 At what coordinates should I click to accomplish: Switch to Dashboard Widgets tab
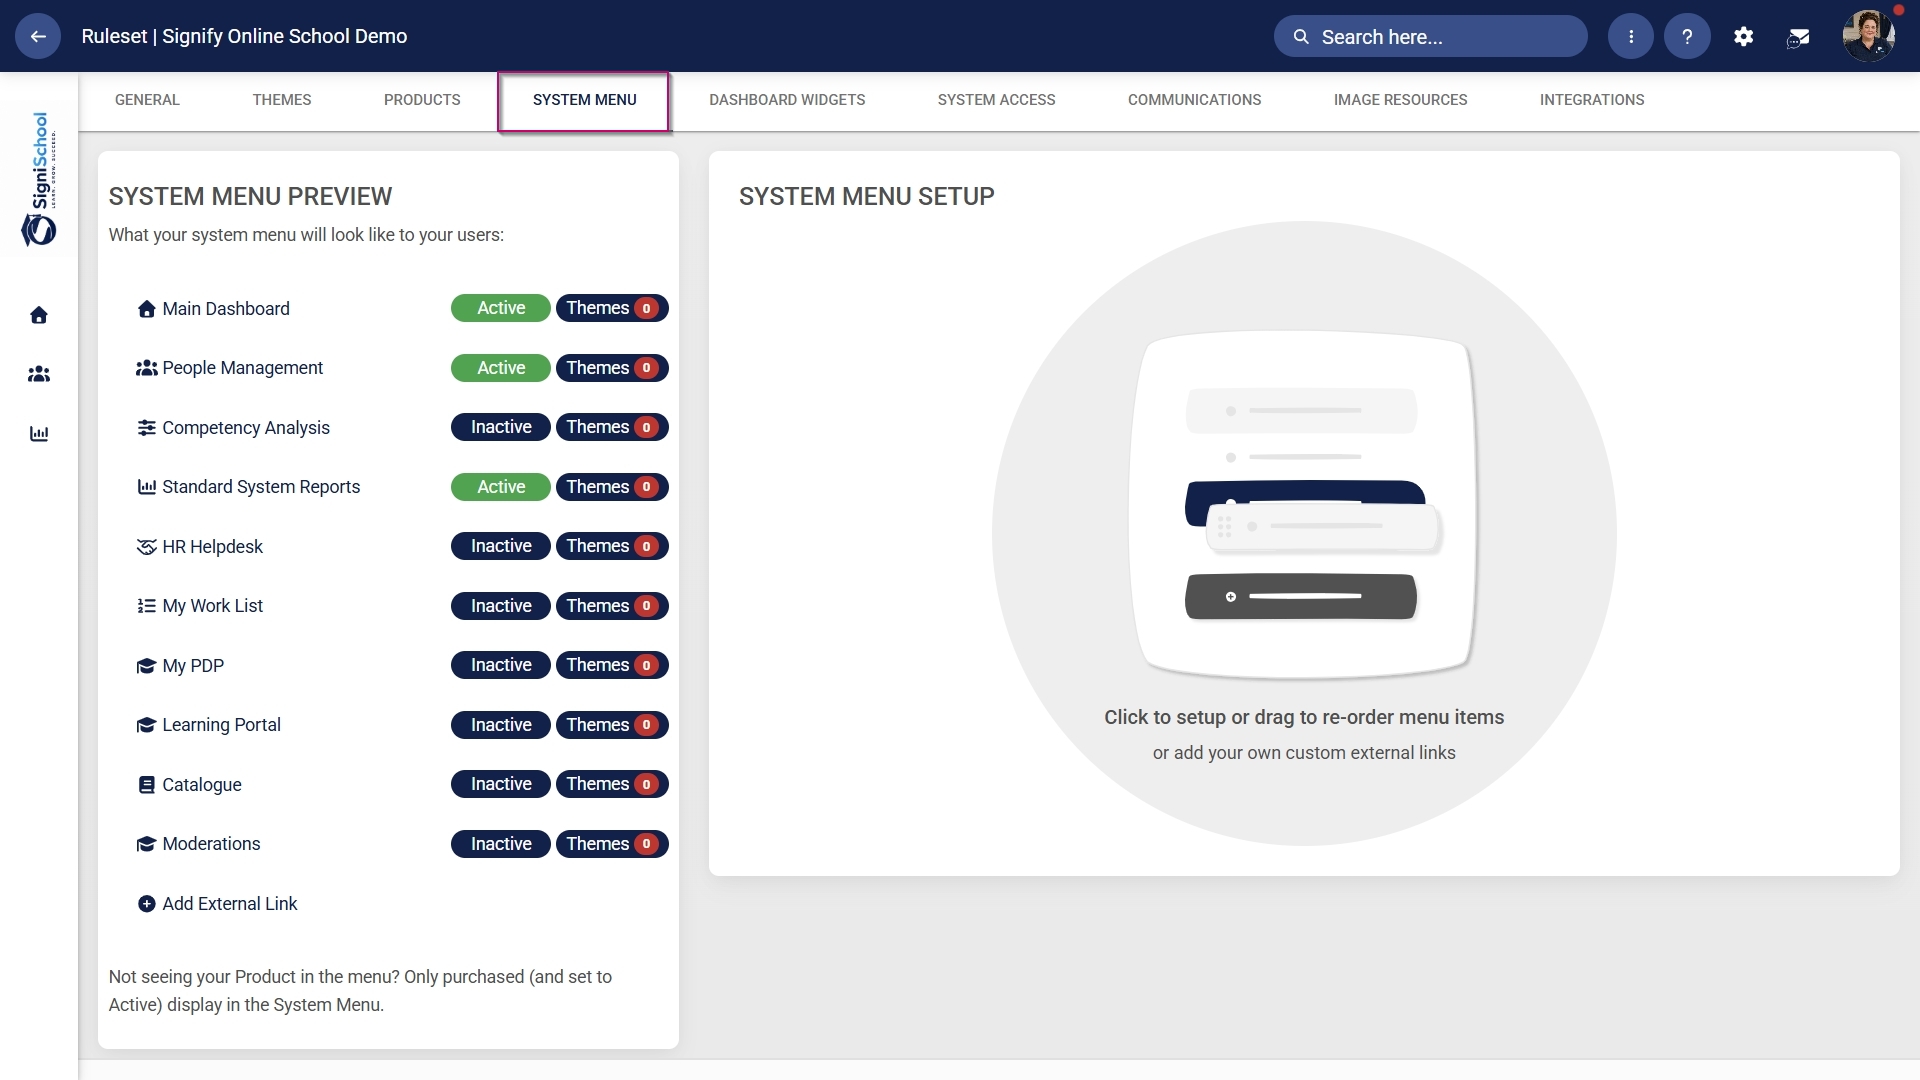tap(787, 100)
